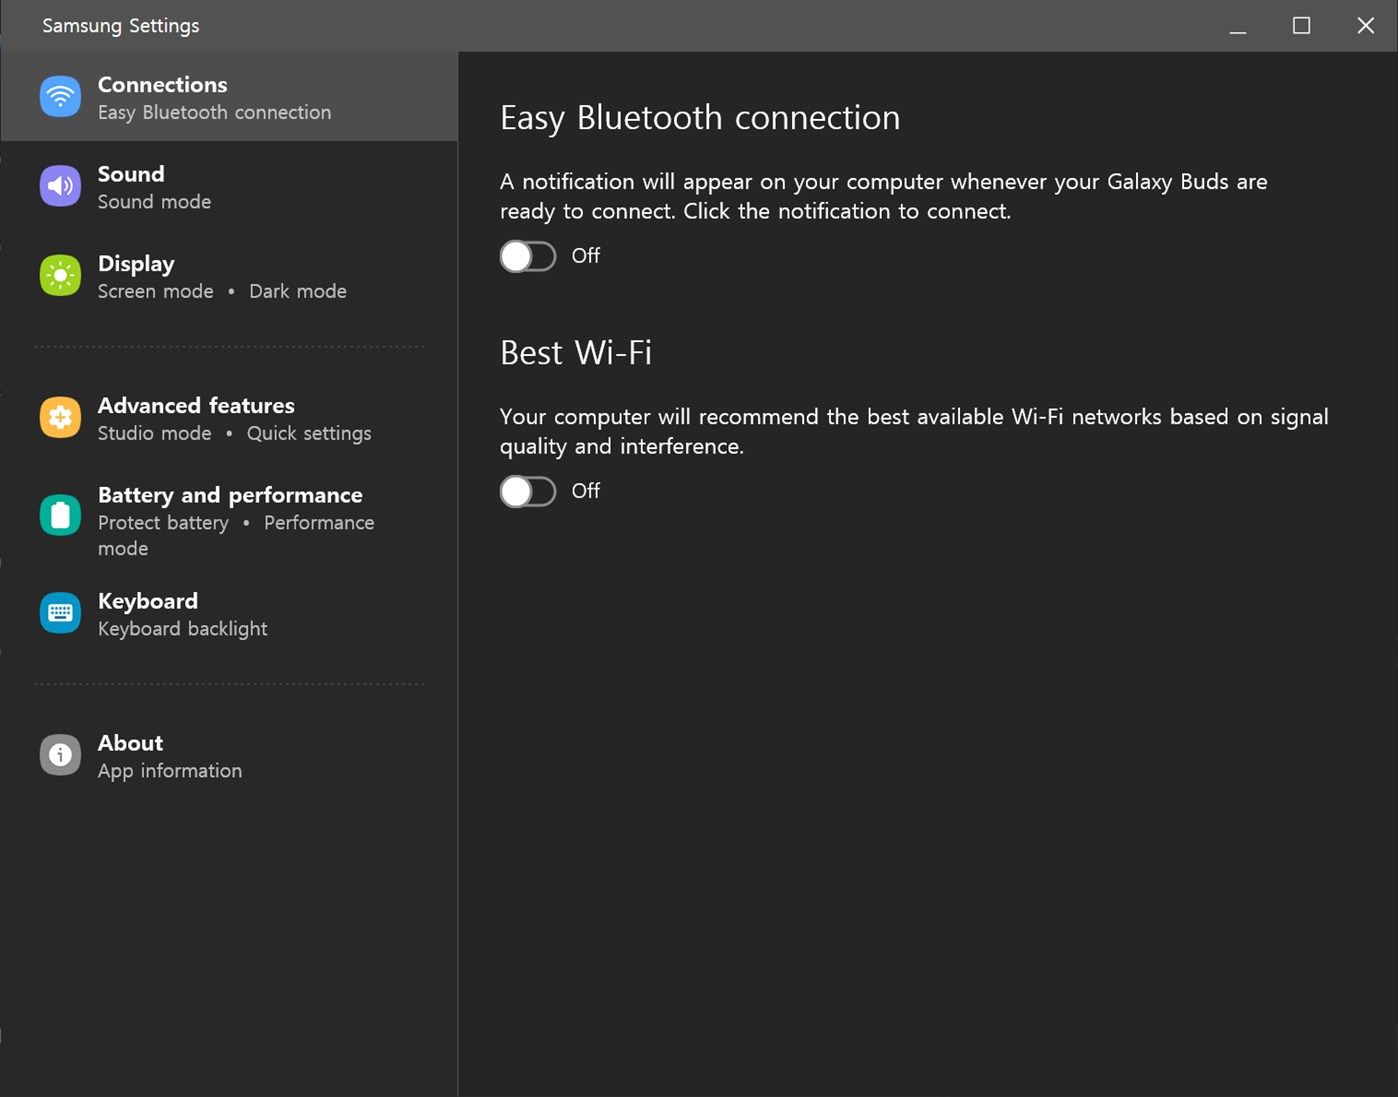This screenshot has height=1097, width=1398.
Task: Click the teal battery icon
Action: (x=60, y=515)
